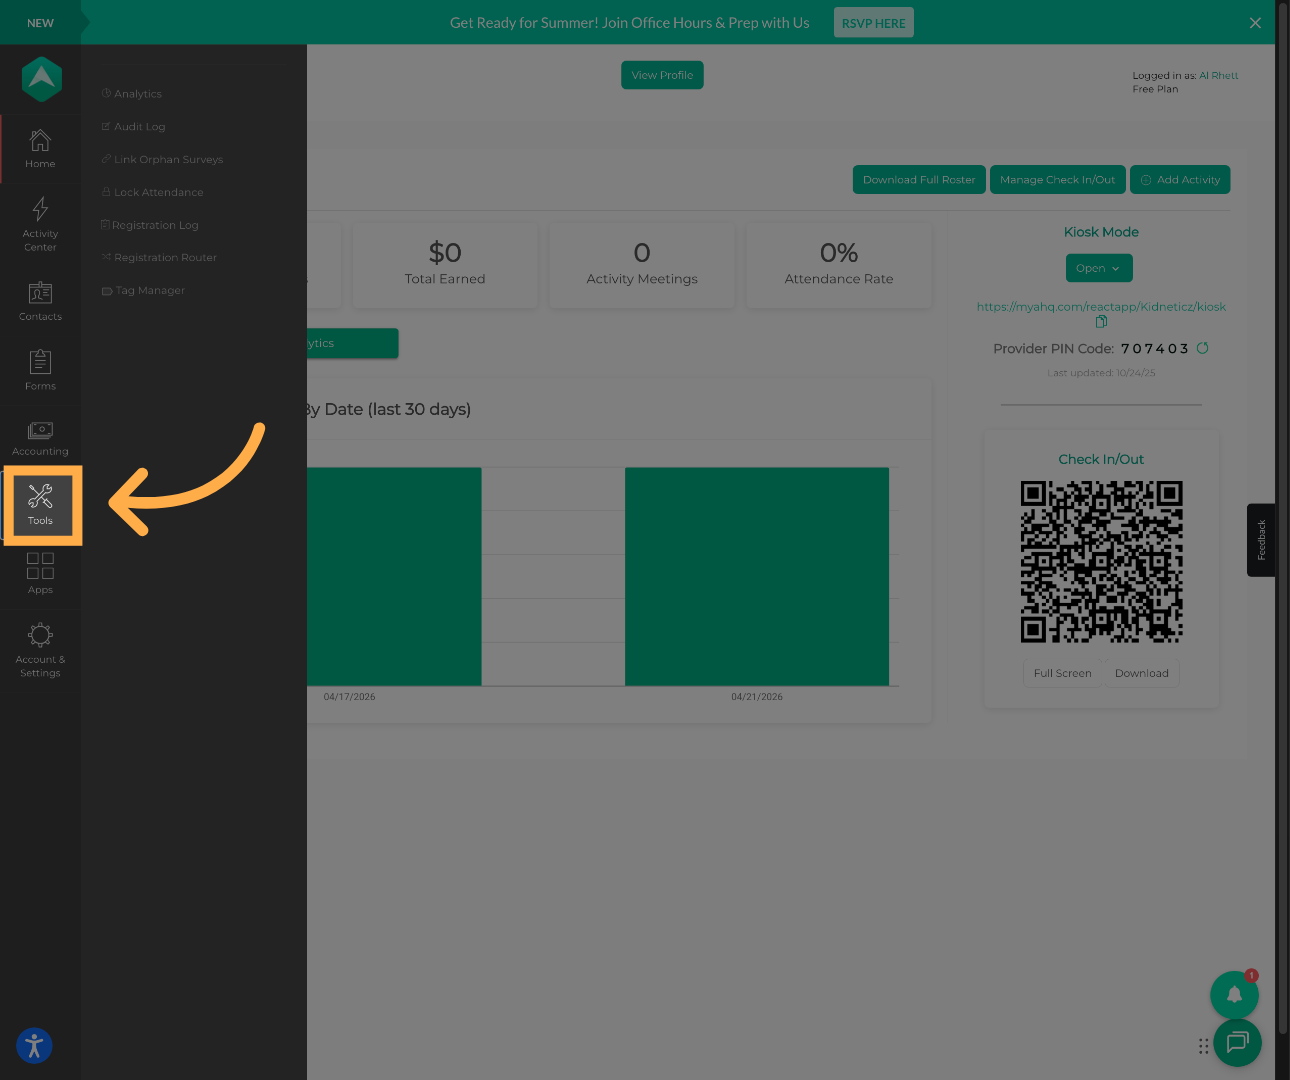Click the green A logo in the sidebar
The image size is (1290, 1080).
[x=42, y=79]
